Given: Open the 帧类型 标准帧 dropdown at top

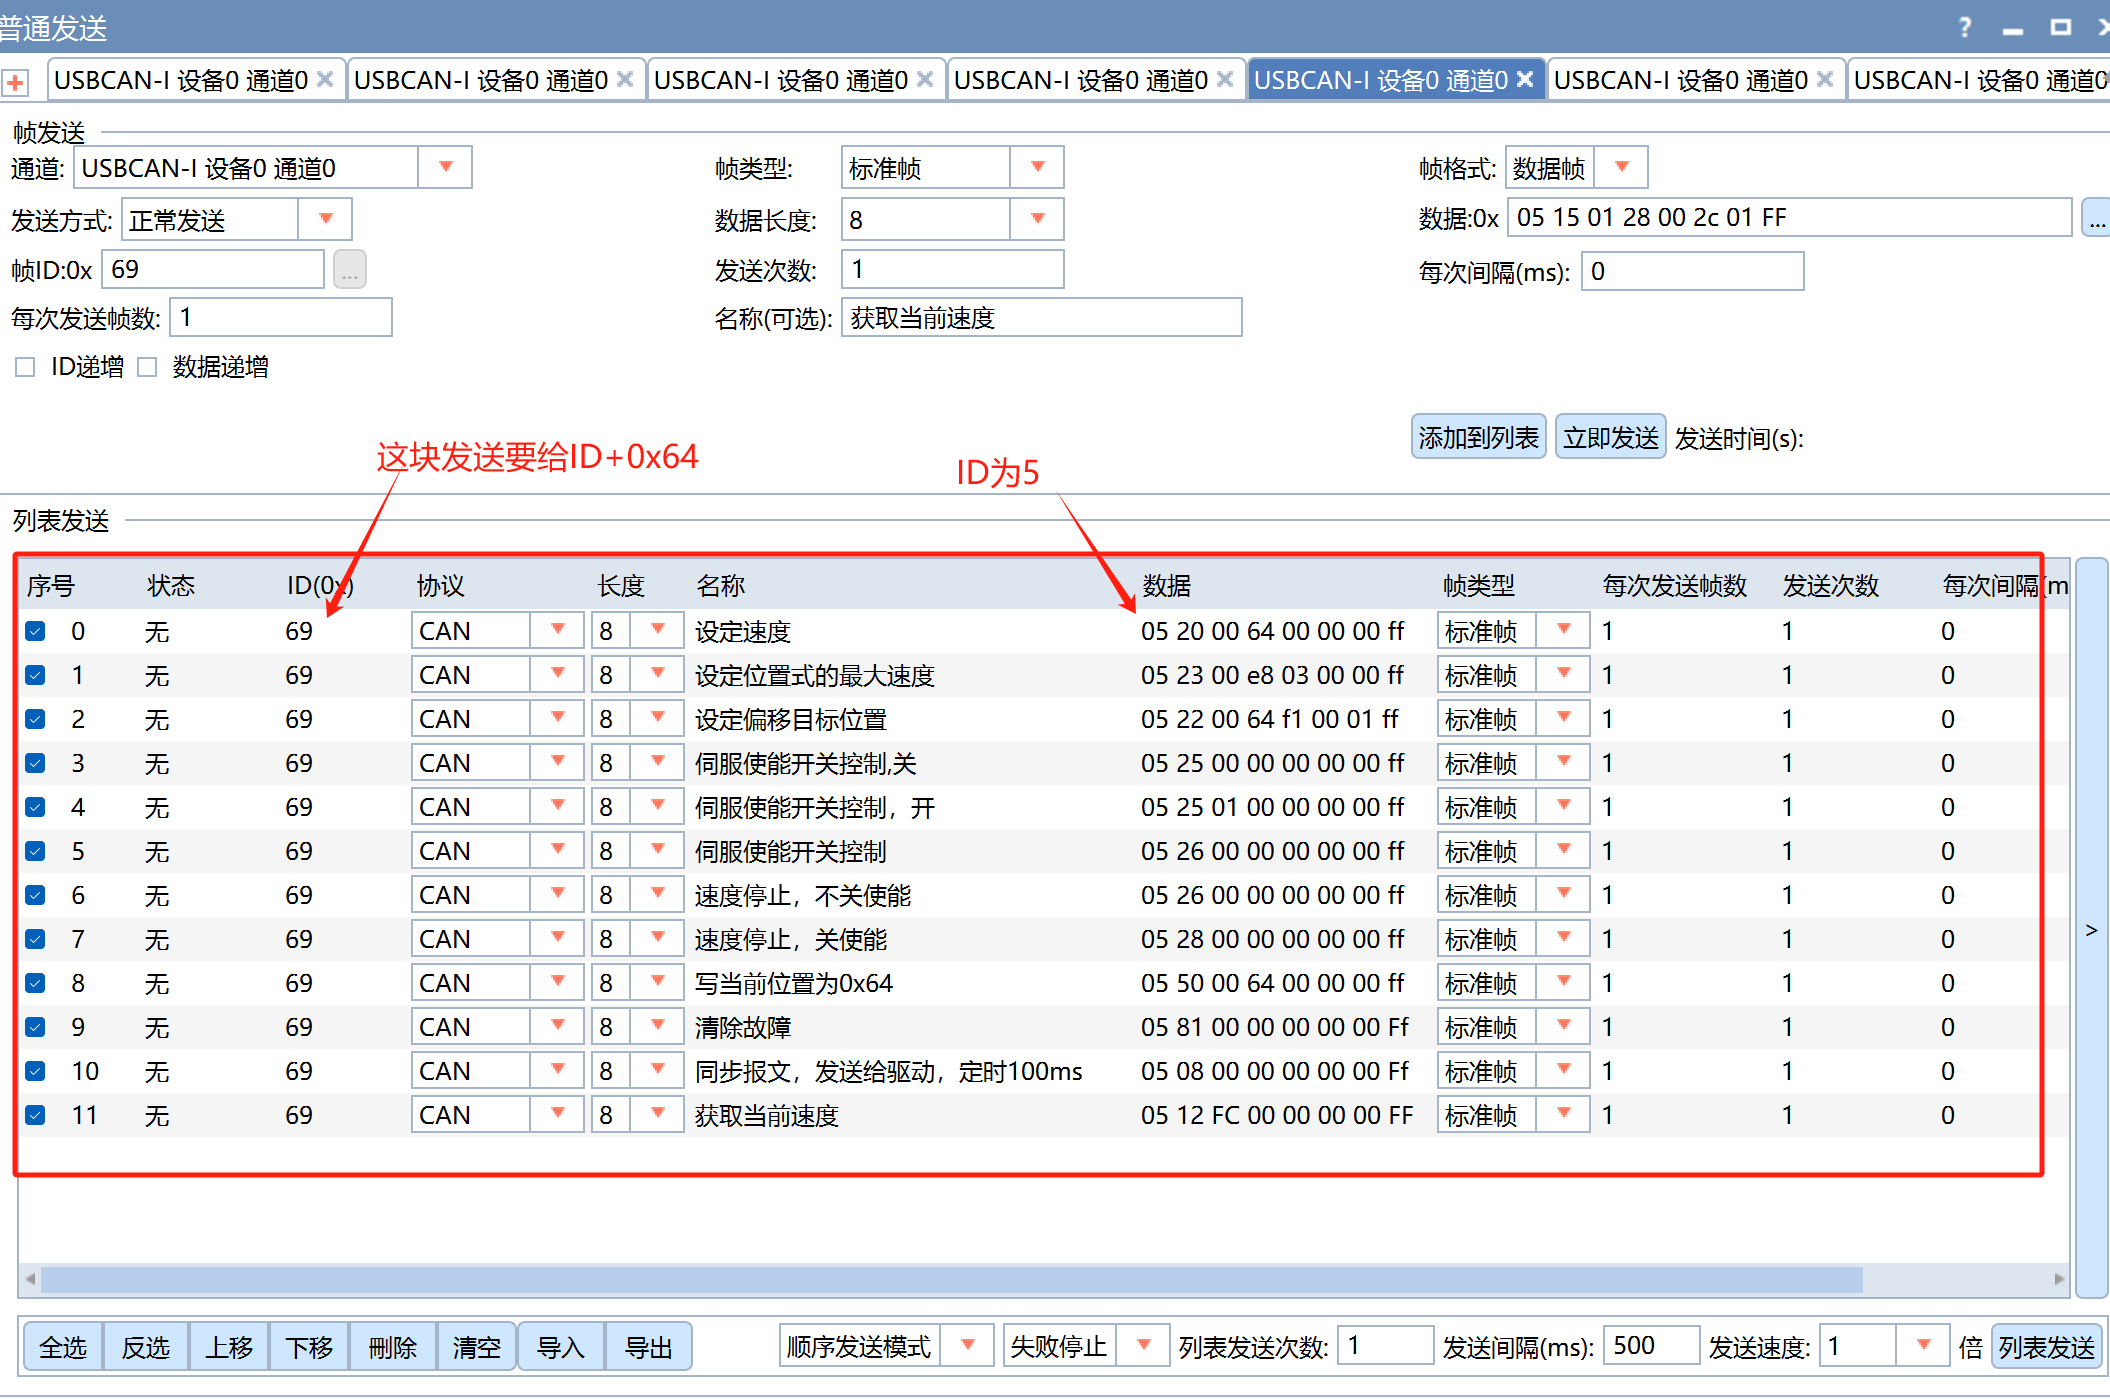Looking at the screenshot, I should tap(1038, 167).
